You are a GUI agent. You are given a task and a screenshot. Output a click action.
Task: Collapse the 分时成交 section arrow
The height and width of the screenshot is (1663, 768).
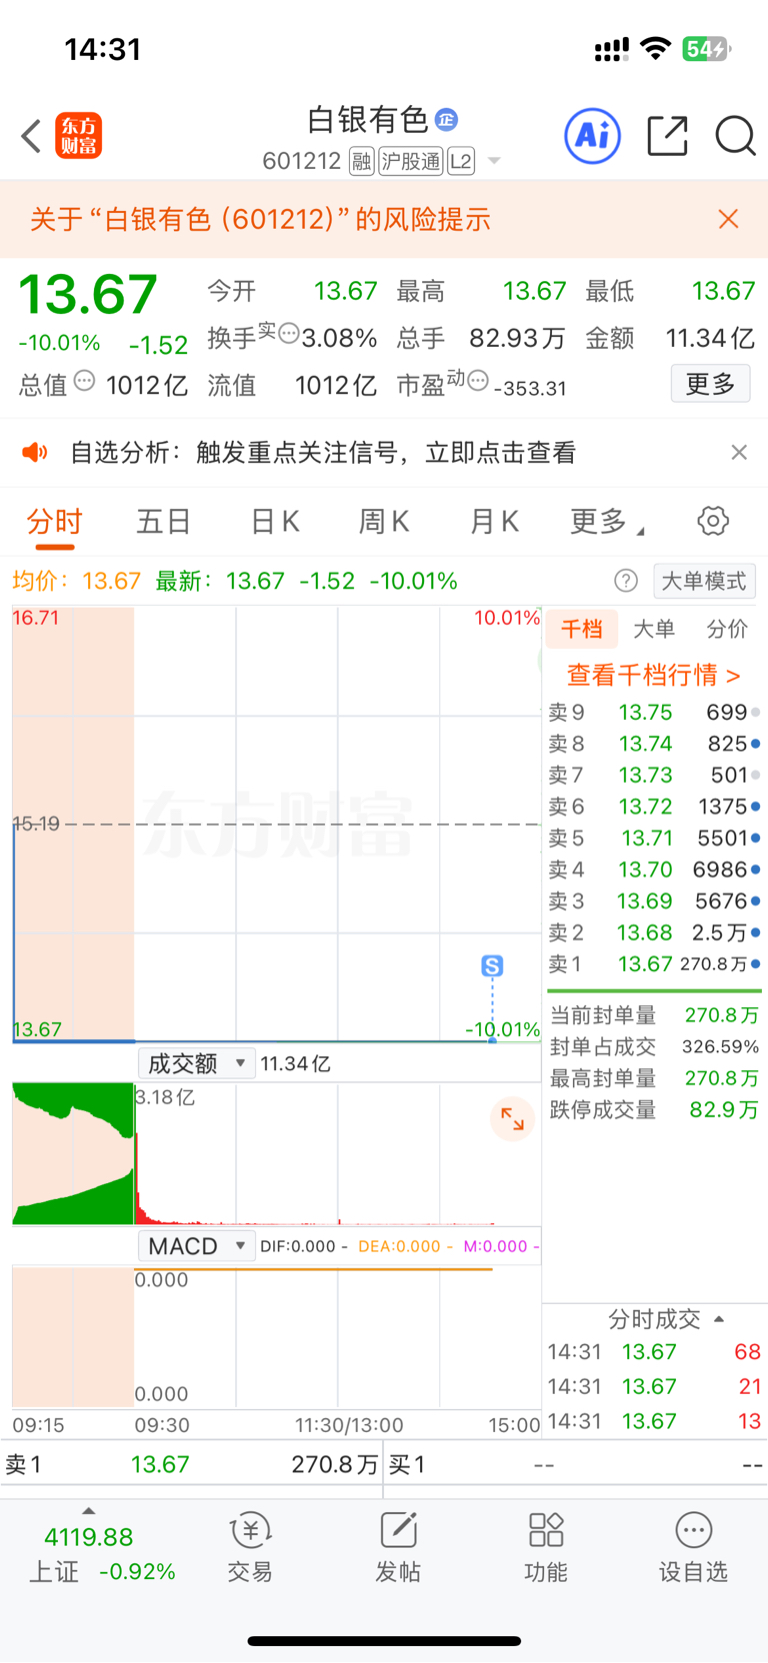coord(719,1319)
